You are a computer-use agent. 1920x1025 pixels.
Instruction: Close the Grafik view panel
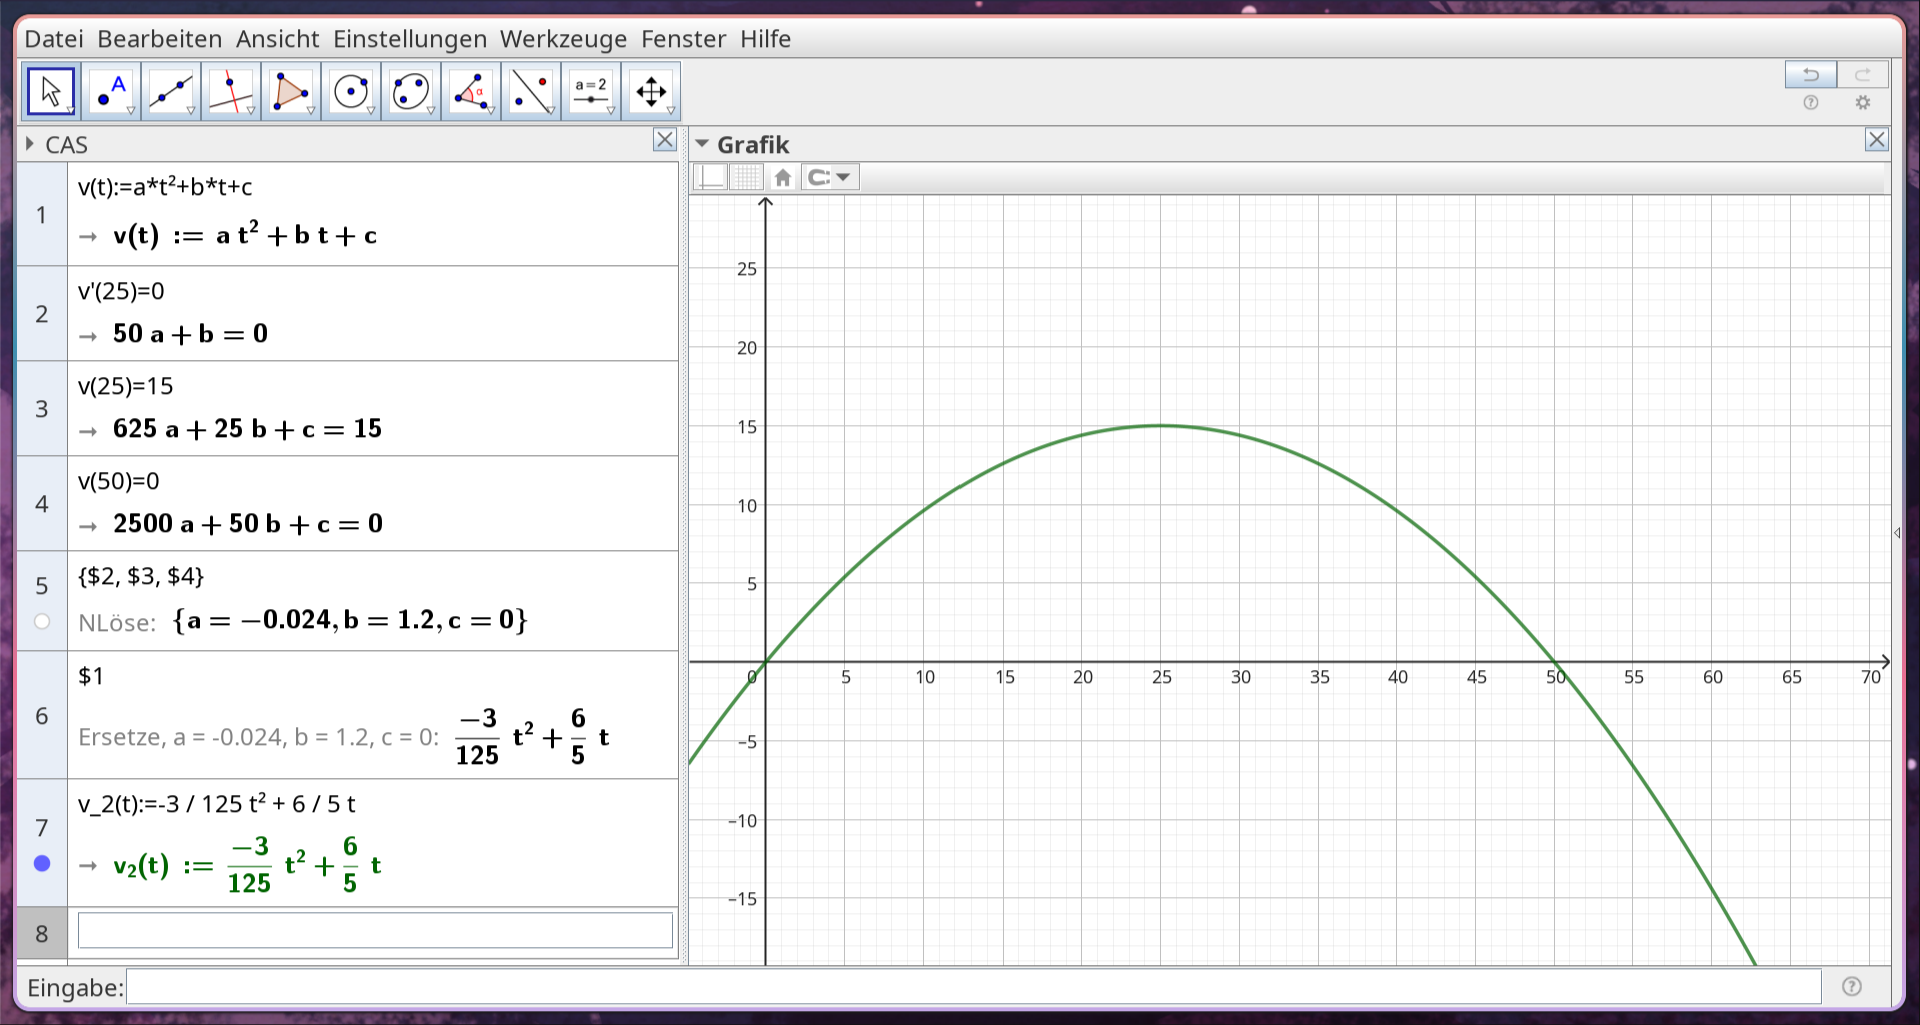tap(1877, 140)
